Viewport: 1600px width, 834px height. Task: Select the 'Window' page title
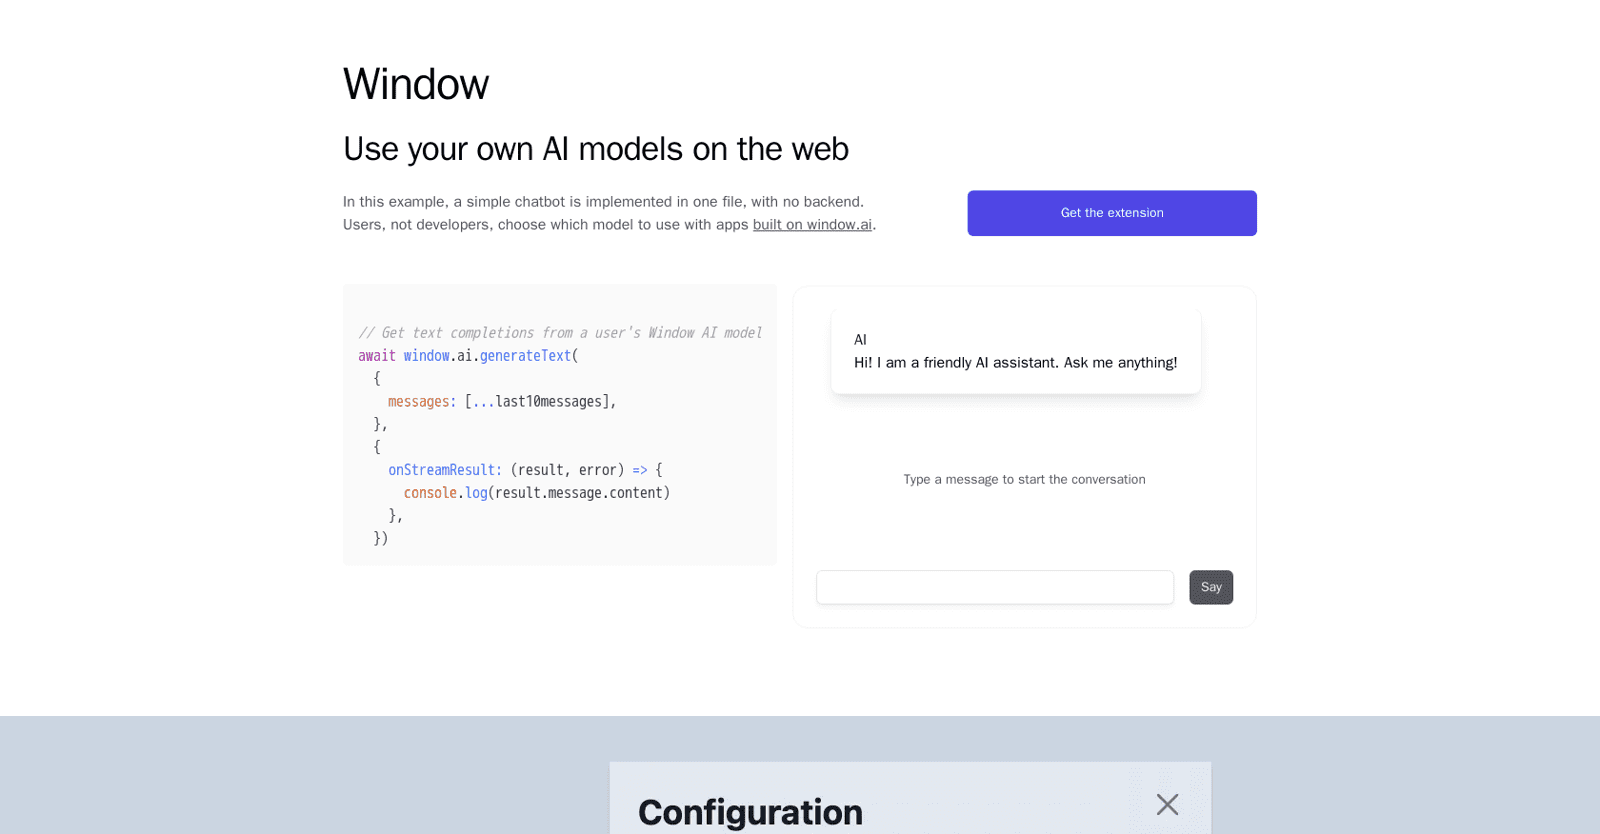pyautogui.click(x=416, y=84)
